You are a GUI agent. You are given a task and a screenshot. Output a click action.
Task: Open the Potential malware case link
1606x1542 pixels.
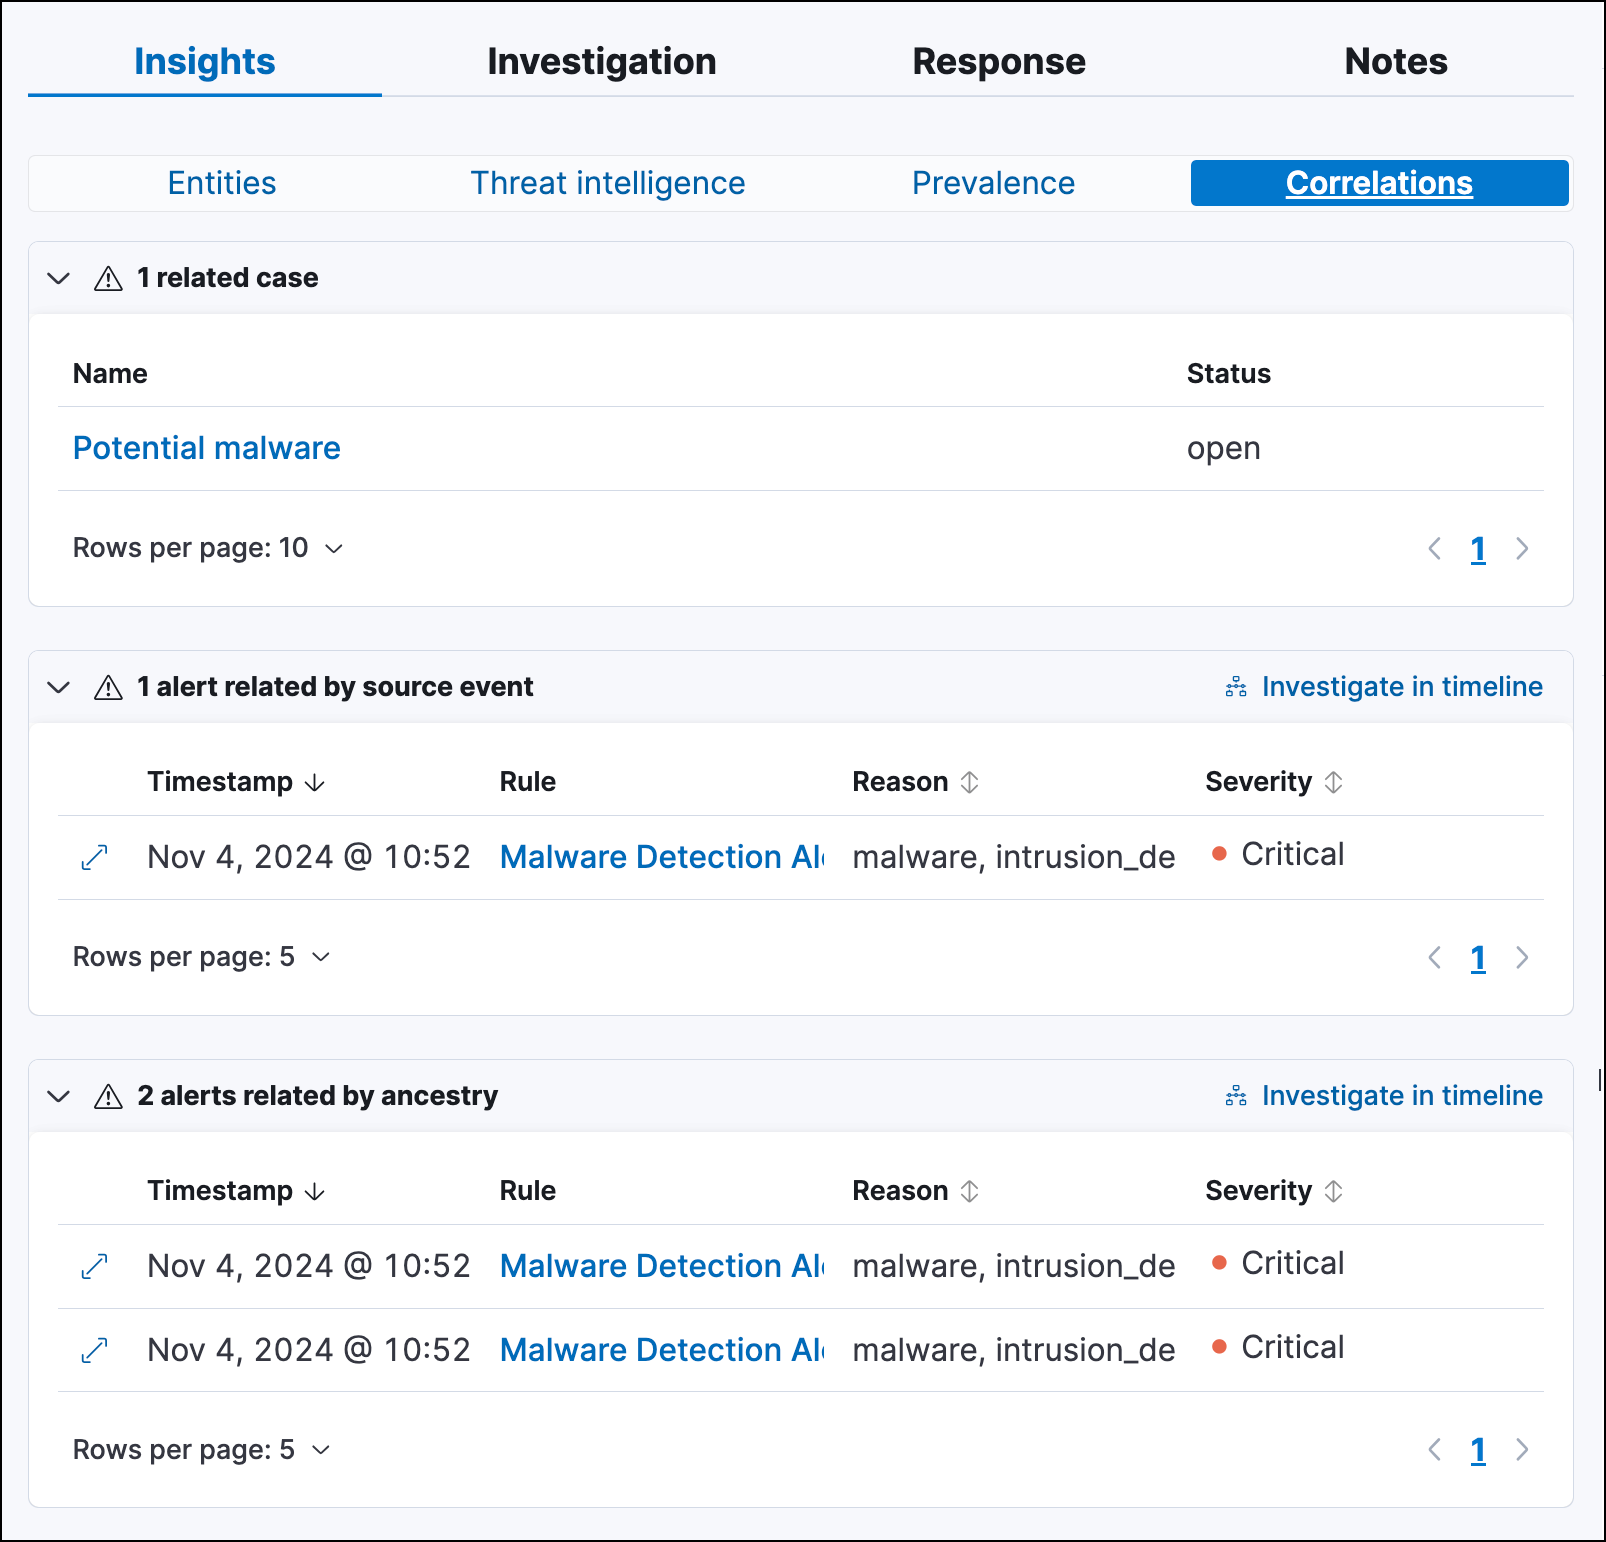tap(207, 448)
